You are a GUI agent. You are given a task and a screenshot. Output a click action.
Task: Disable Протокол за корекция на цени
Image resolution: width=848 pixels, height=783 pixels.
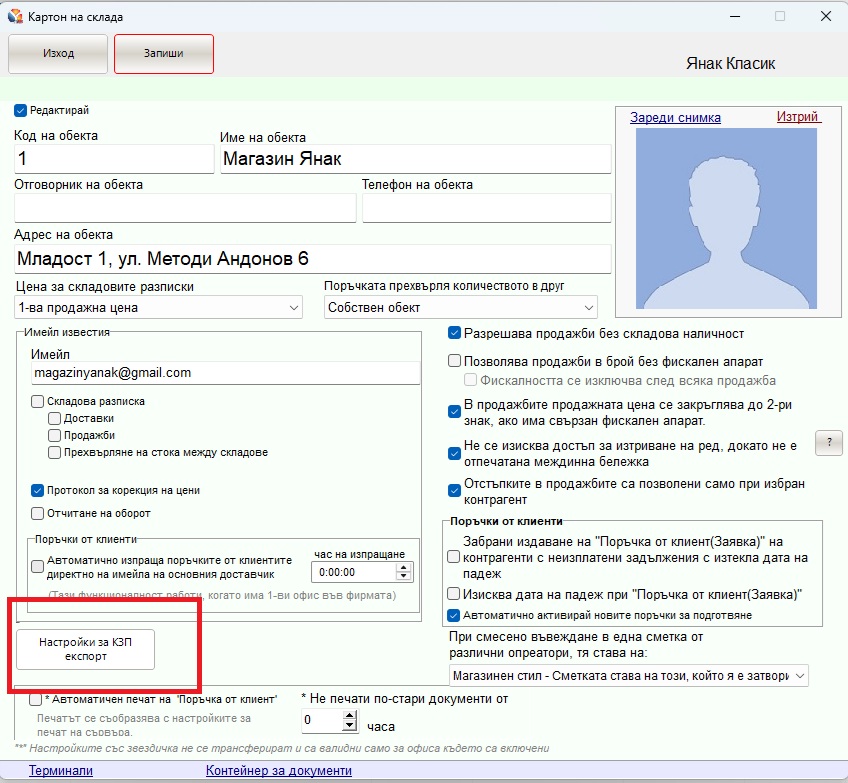pos(38,490)
